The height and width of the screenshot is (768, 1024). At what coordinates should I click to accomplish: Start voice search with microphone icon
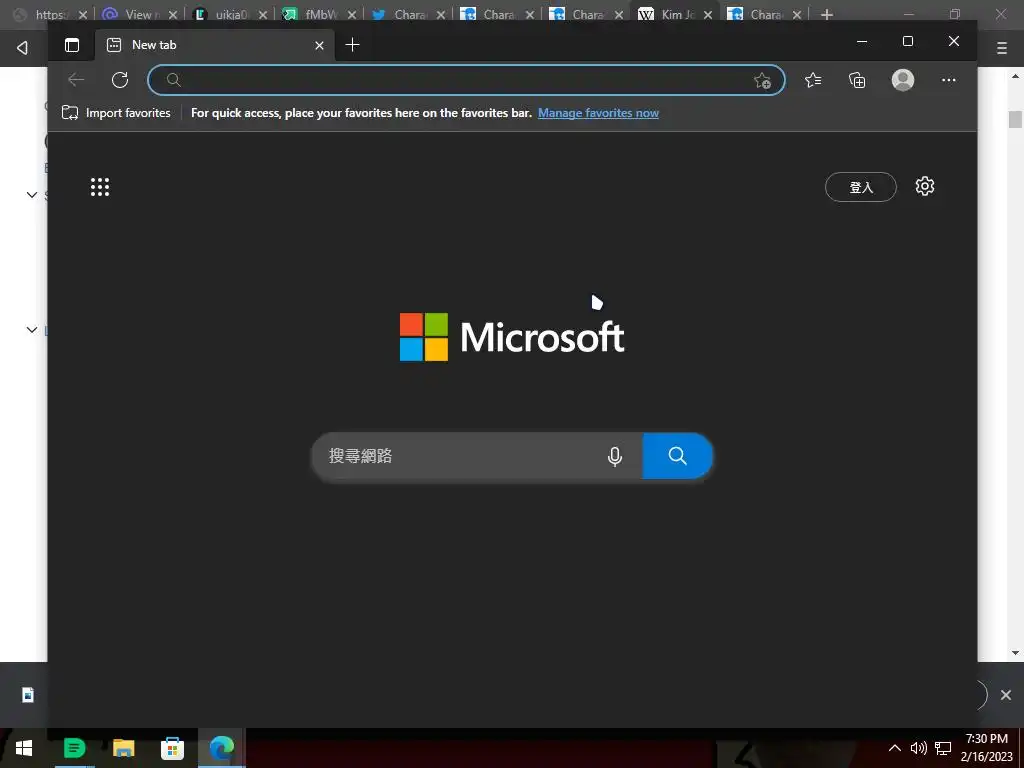click(615, 456)
